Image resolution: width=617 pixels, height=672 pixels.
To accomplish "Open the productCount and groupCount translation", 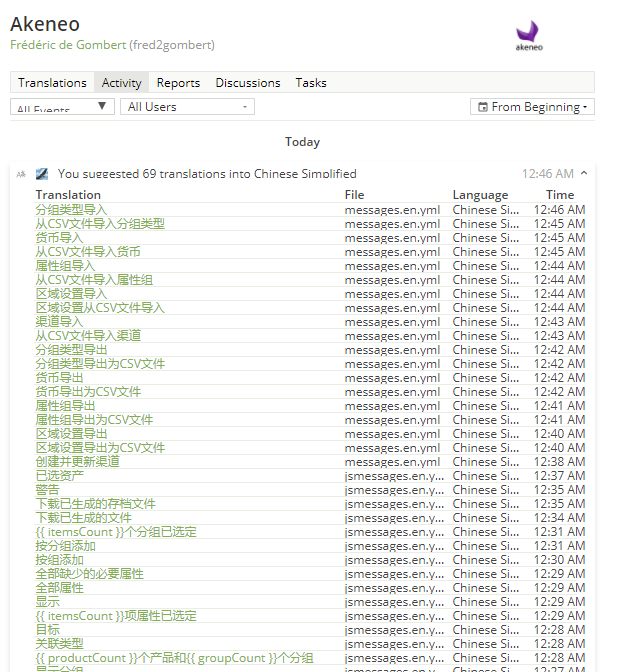I will pyautogui.click(x=174, y=658).
